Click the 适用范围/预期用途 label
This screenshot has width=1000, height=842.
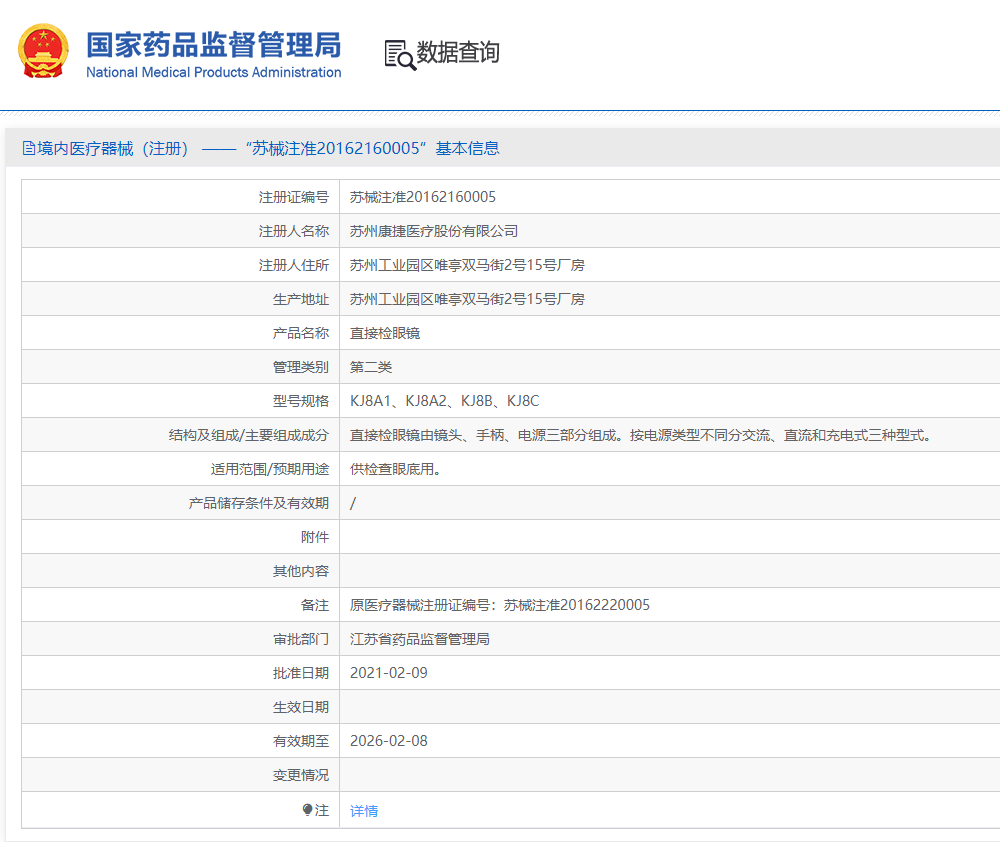pos(270,469)
